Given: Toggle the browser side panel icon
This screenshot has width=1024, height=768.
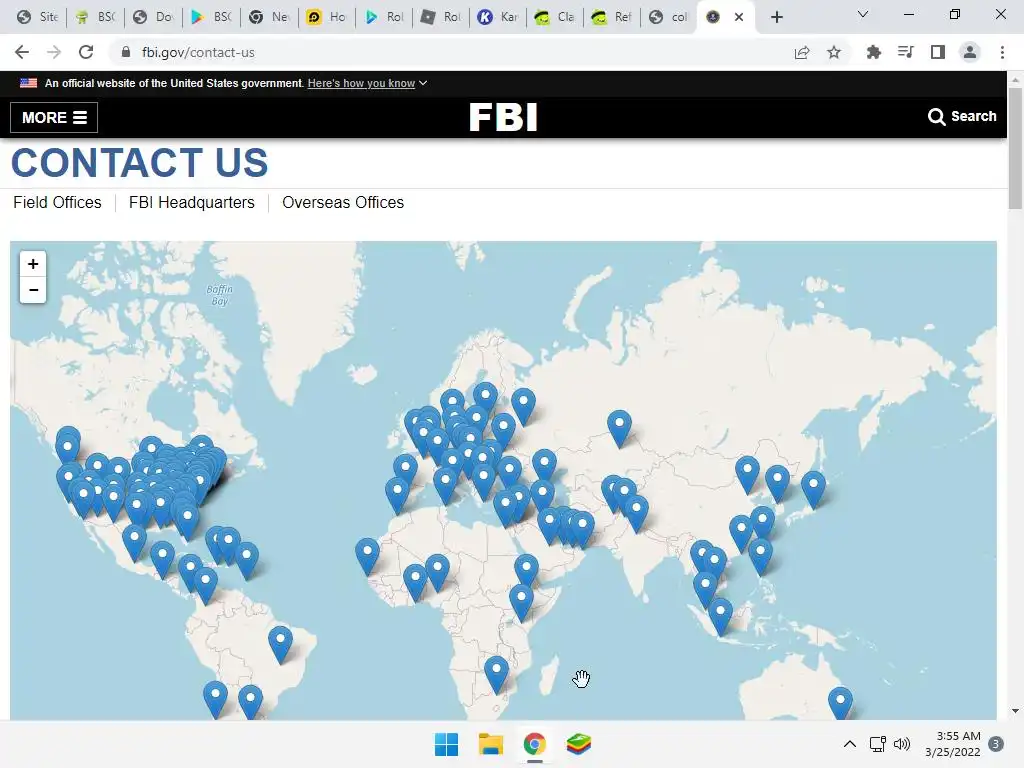Looking at the screenshot, I should (938, 52).
